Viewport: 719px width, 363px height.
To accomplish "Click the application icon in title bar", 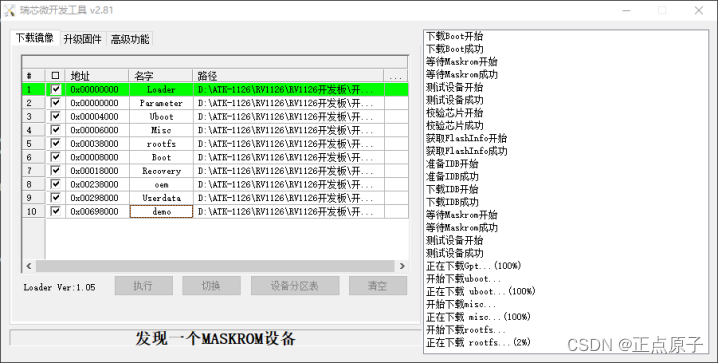I will tap(9, 10).
